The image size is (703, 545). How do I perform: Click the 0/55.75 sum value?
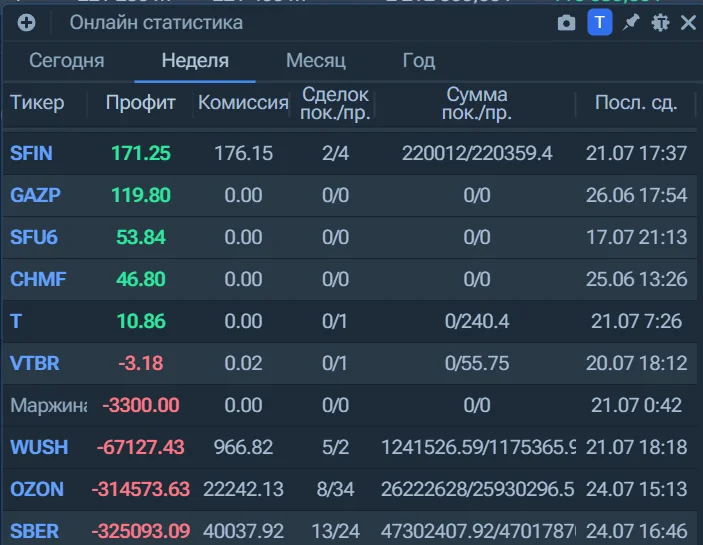(x=477, y=363)
